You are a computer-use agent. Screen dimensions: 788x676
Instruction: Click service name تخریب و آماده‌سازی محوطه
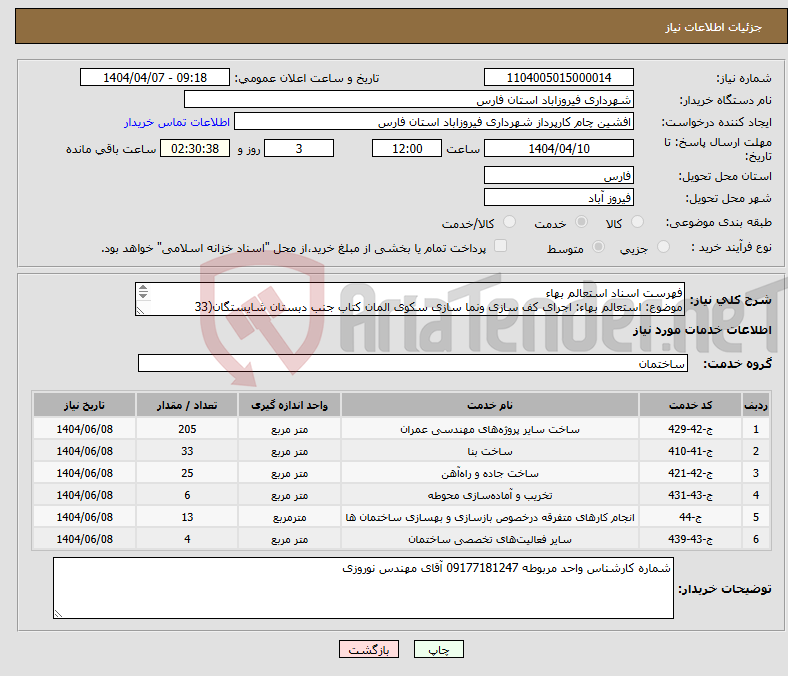490,495
